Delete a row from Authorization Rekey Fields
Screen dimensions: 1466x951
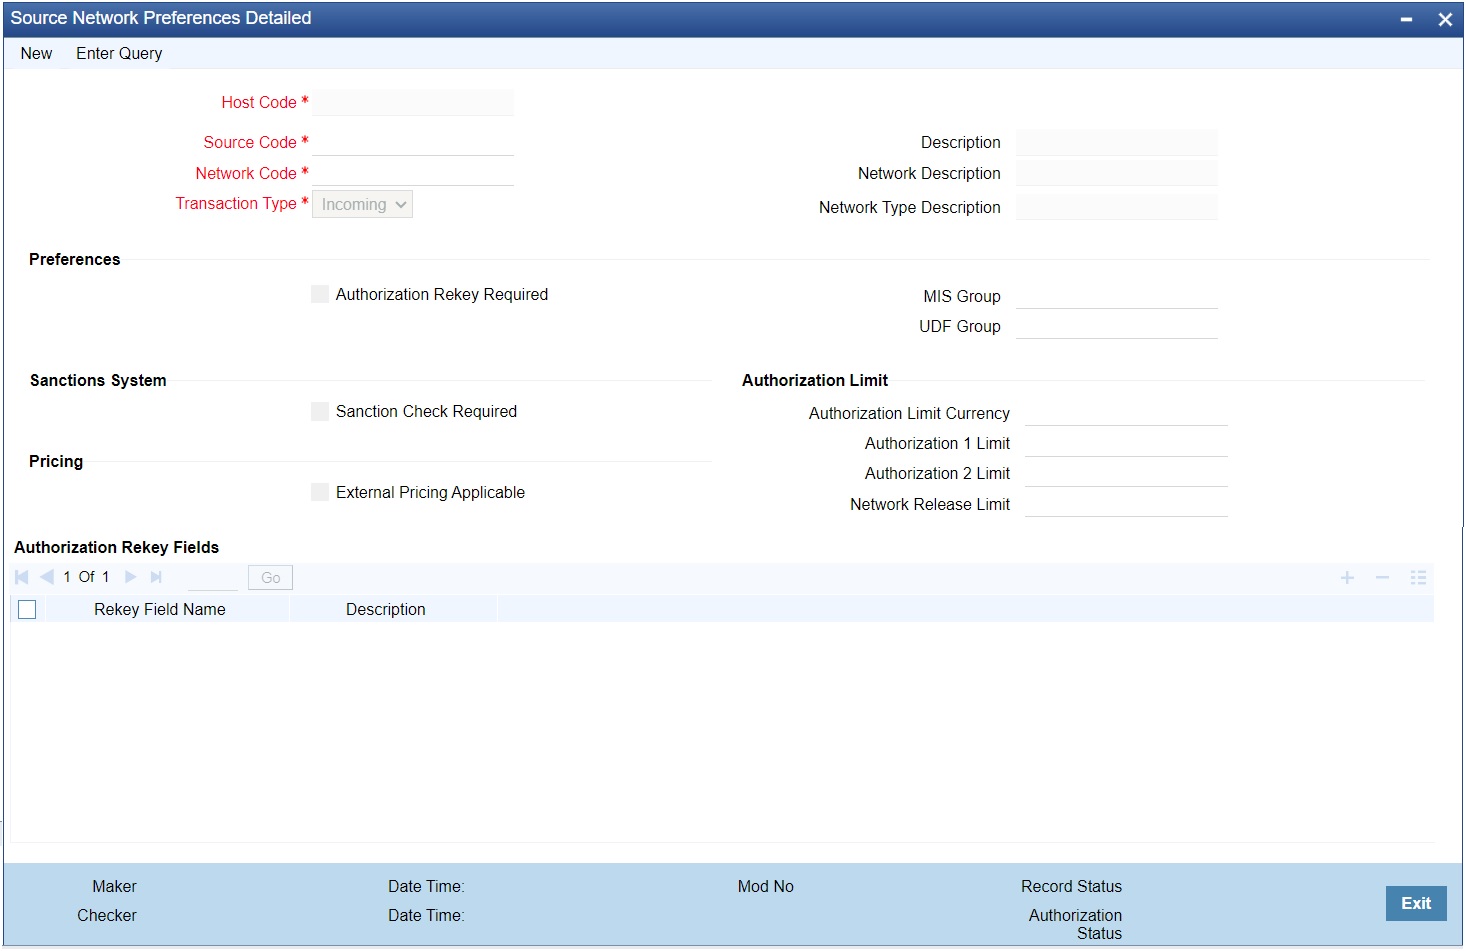1382,578
